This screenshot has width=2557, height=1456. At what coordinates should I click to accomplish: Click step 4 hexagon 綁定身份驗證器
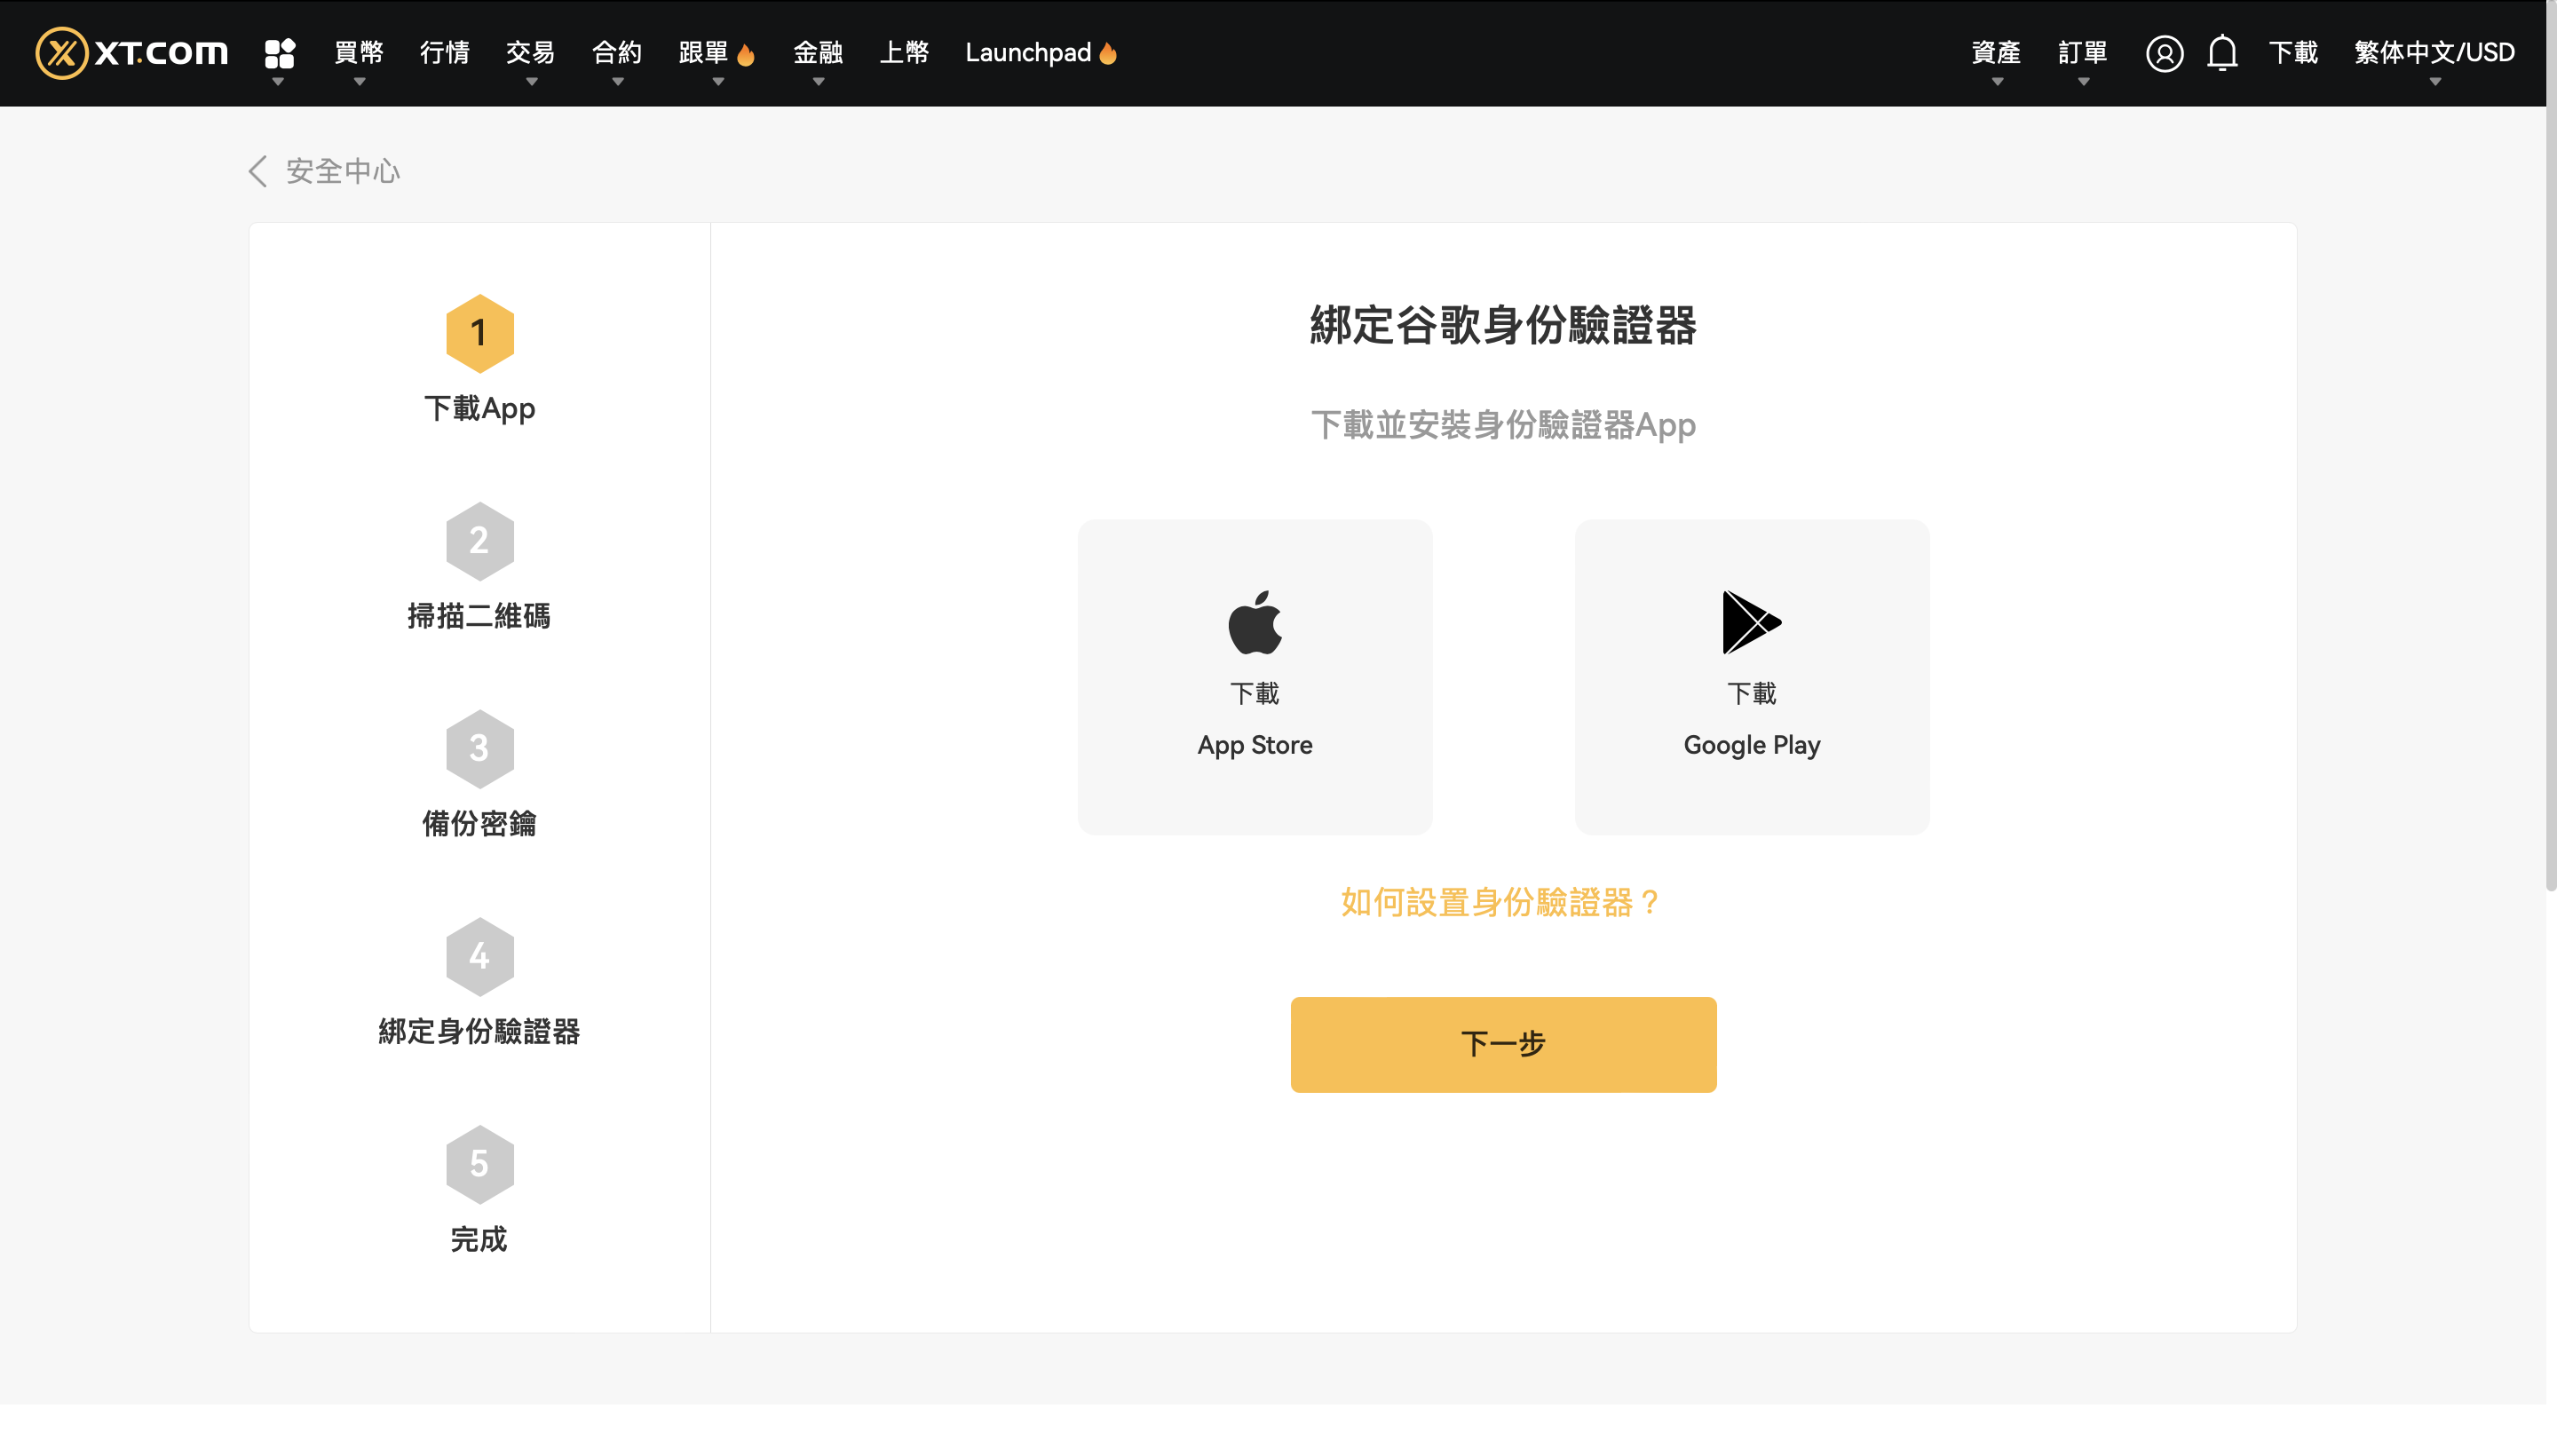tap(480, 957)
